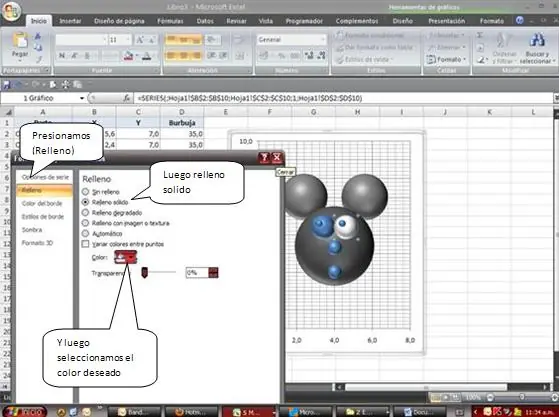Switch to the Insertar ribbon tab
Screen dimensions: 559x417
click(x=70, y=21)
